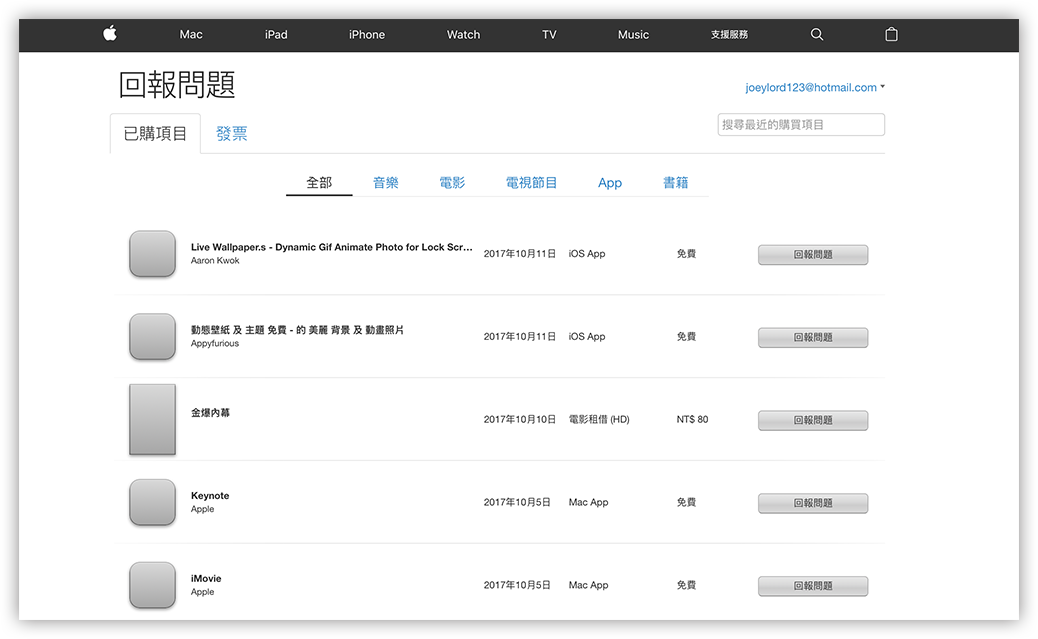Open the search magnifier icon

click(x=817, y=34)
